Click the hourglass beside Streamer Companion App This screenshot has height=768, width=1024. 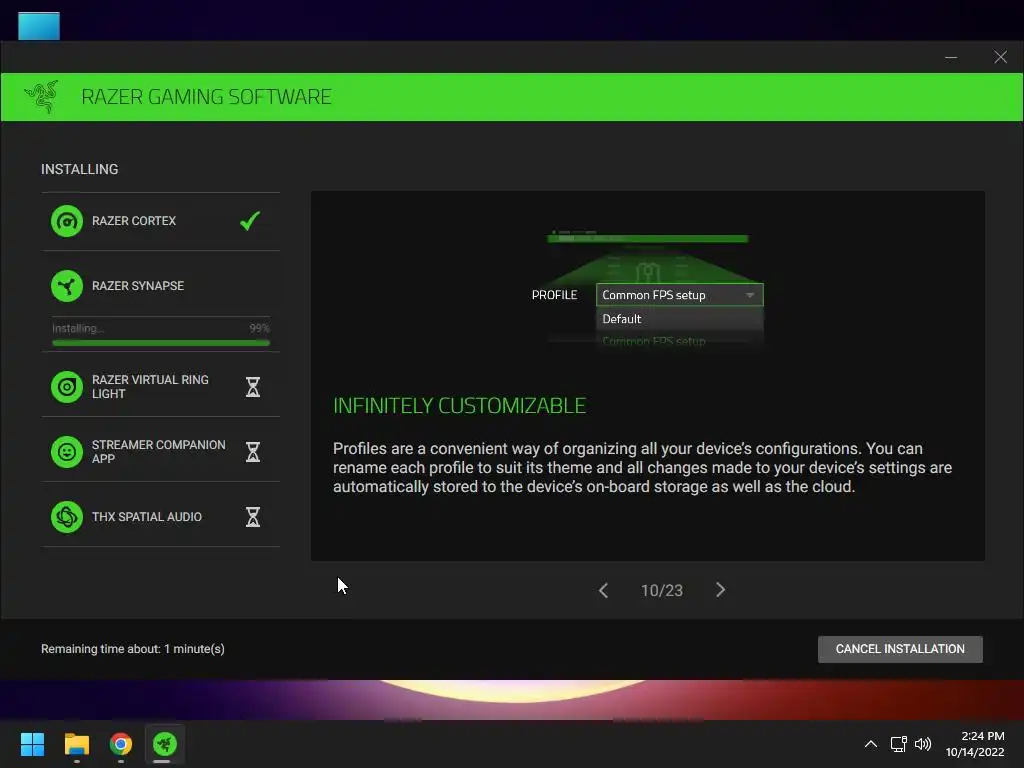253,452
